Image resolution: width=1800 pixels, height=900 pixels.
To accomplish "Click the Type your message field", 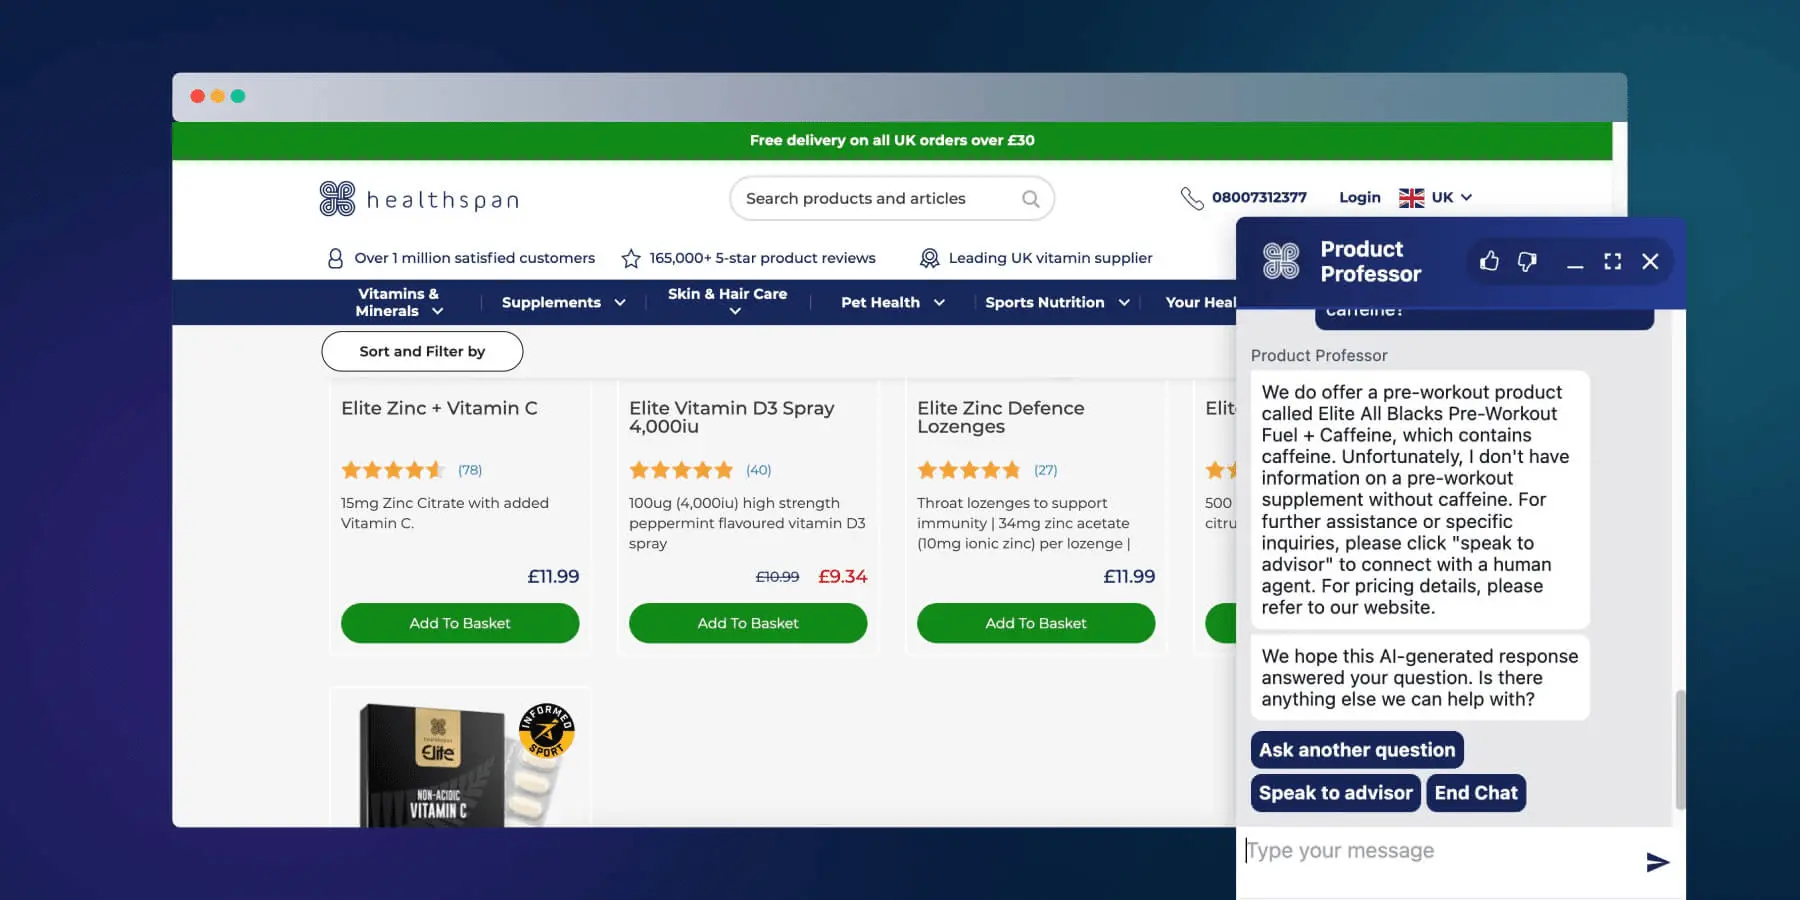I will point(1435,851).
